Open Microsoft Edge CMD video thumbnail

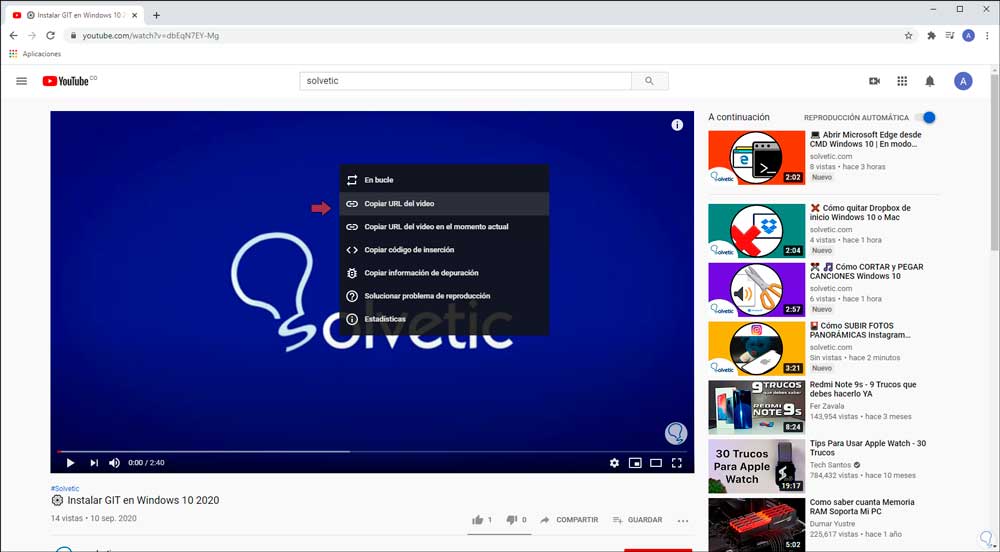coord(756,158)
